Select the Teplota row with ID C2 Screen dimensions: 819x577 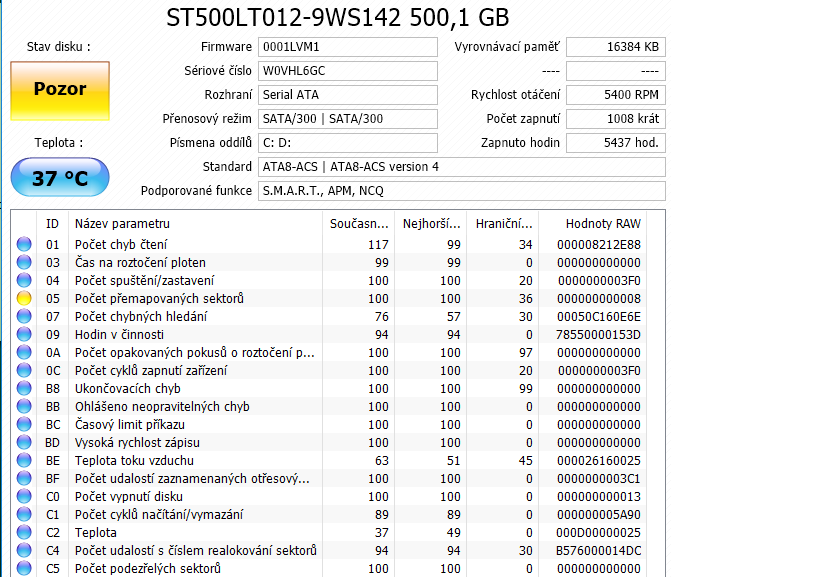(x=331, y=533)
